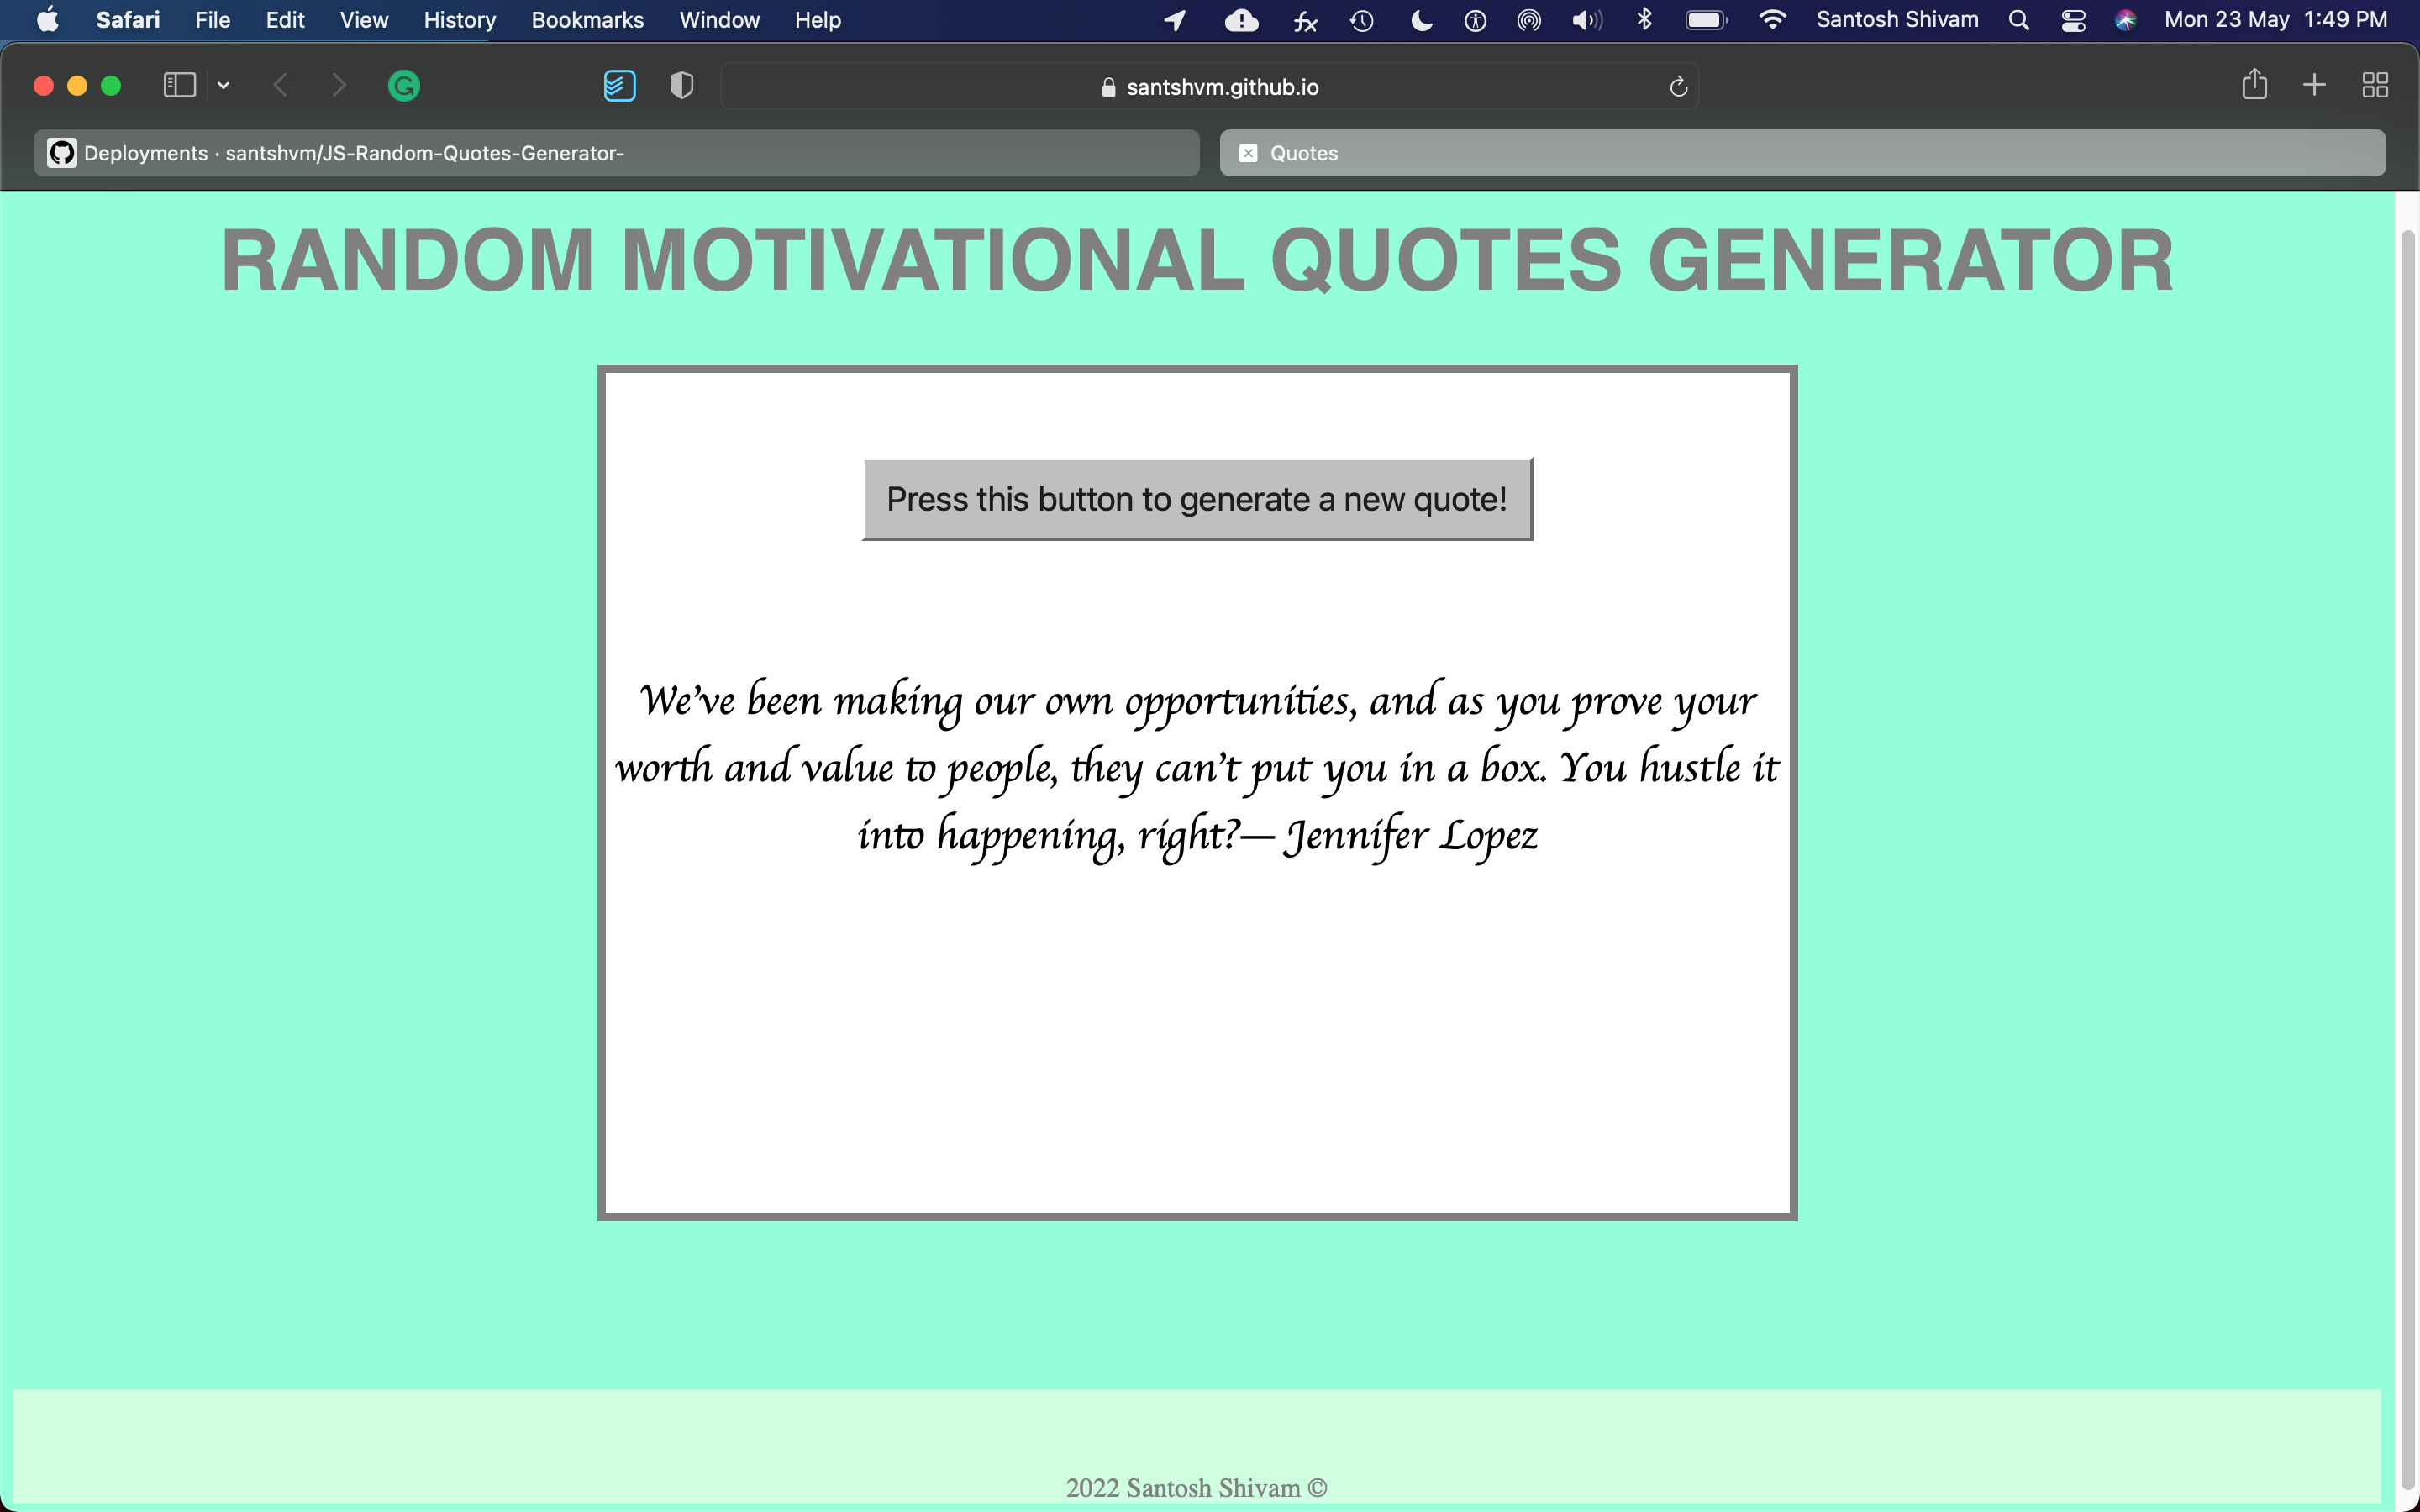Open the Share sheet icon

click(2254, 85)
